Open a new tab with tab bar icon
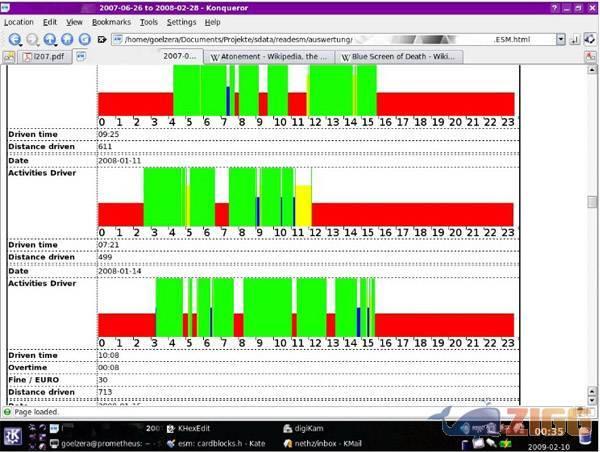 (9, 57)
